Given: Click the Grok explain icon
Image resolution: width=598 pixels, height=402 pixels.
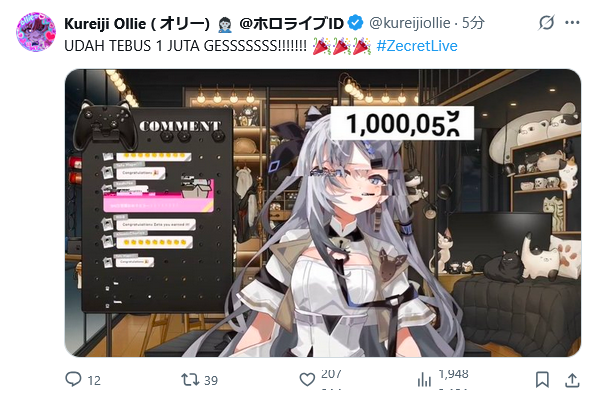Looking at the screenshot, I should coord(546,23).
